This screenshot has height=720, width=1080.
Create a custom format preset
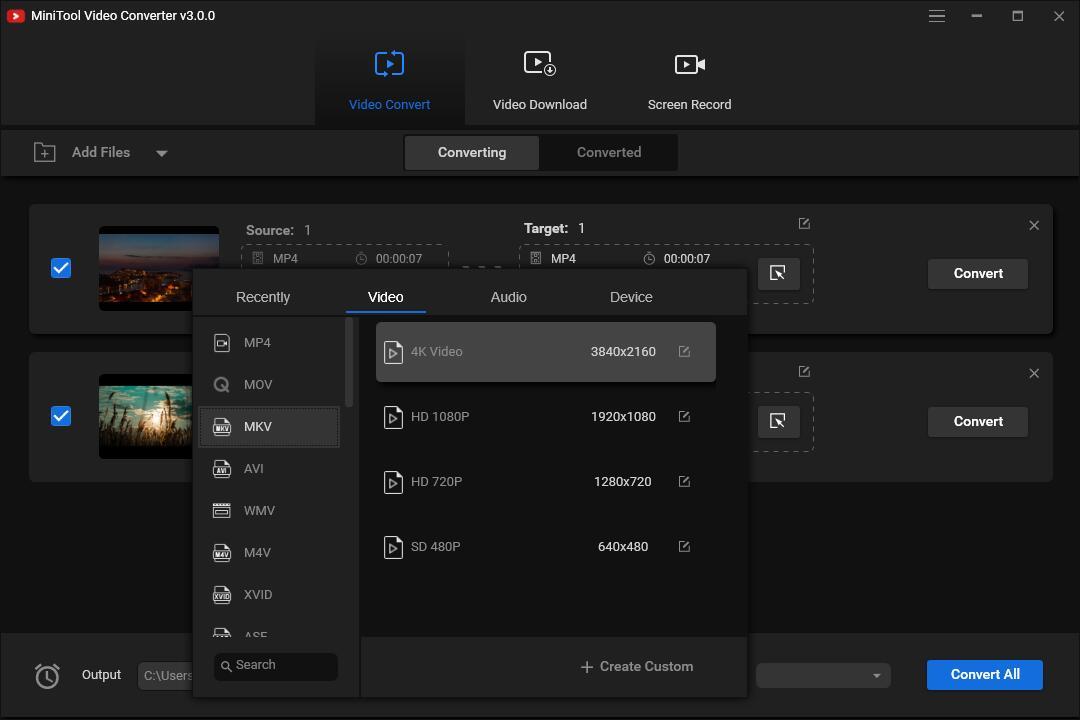point(636,667)
